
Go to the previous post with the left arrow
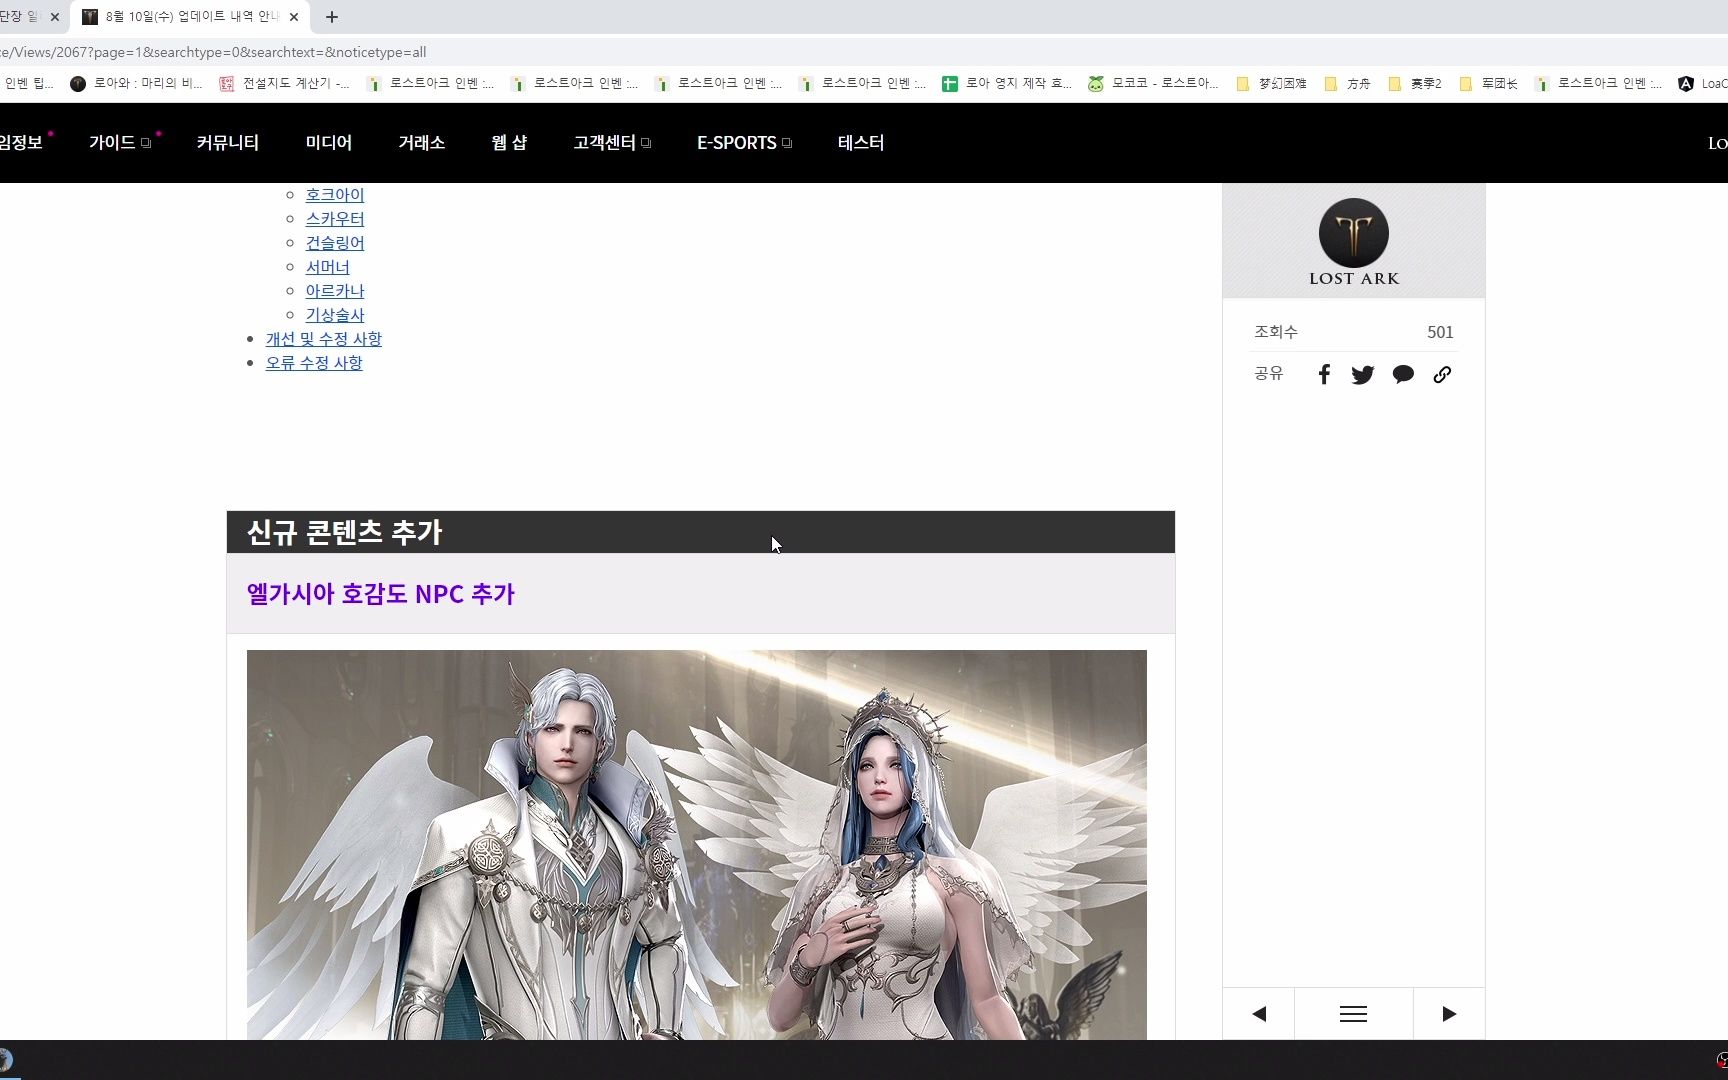pos(1259,1014)
